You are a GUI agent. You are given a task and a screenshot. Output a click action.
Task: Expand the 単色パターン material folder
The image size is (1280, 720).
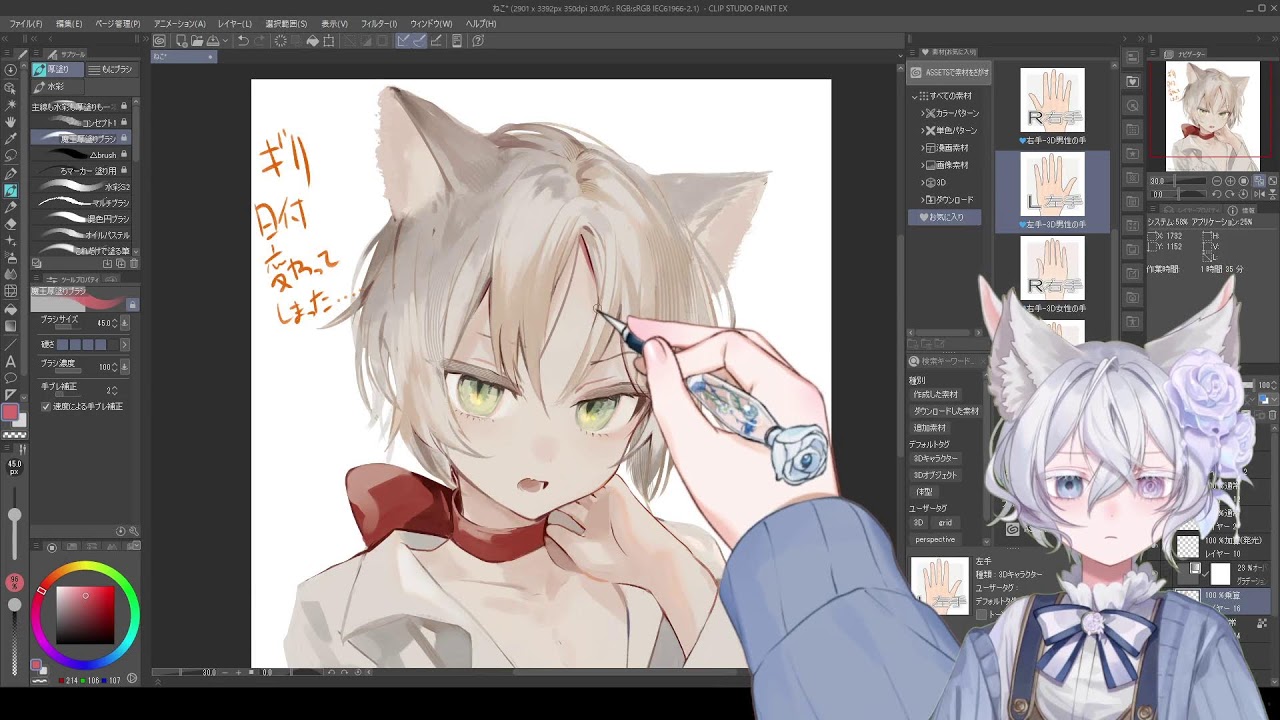tap(923, 130)
